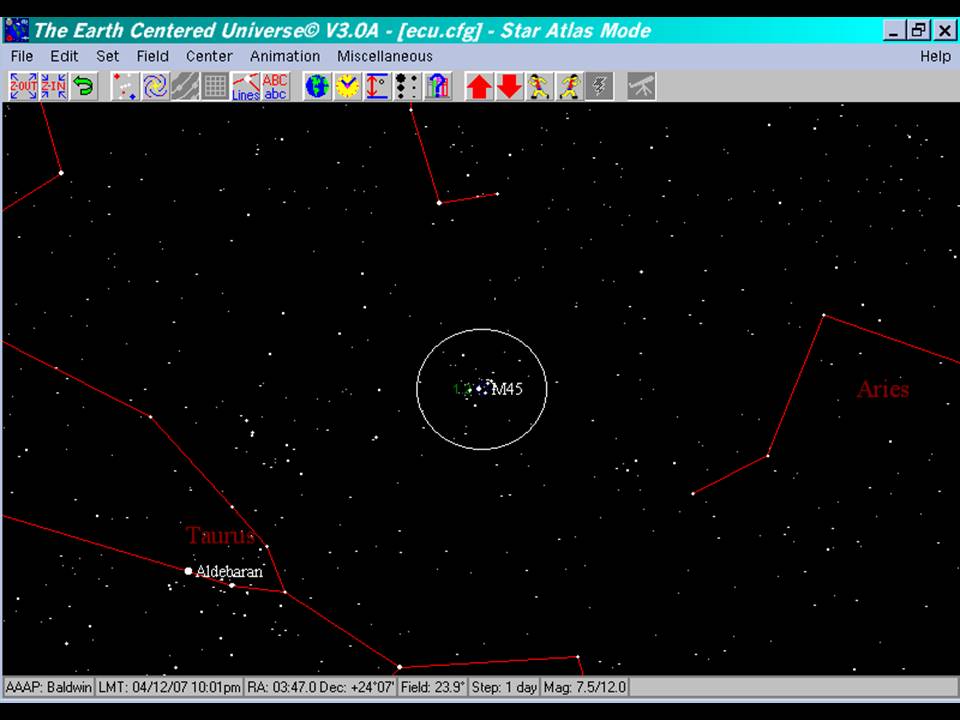960x720 pixels.
Task: Open the Animation menu
Action: [x=285, y=56]
